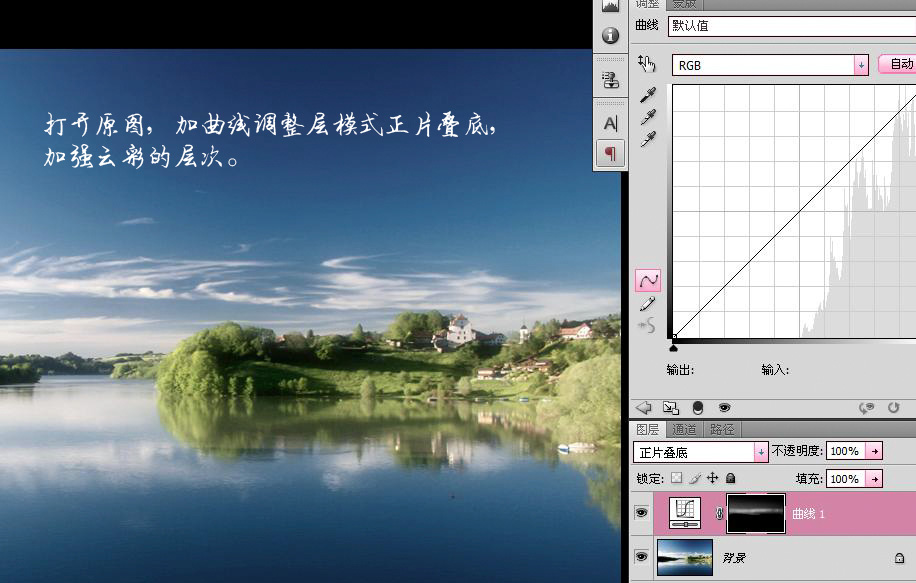The height and width of the screenshot is (583, 916).
Task: Switch to the 通道 tab
Action: pyautogui.click(x=684, y=430)
